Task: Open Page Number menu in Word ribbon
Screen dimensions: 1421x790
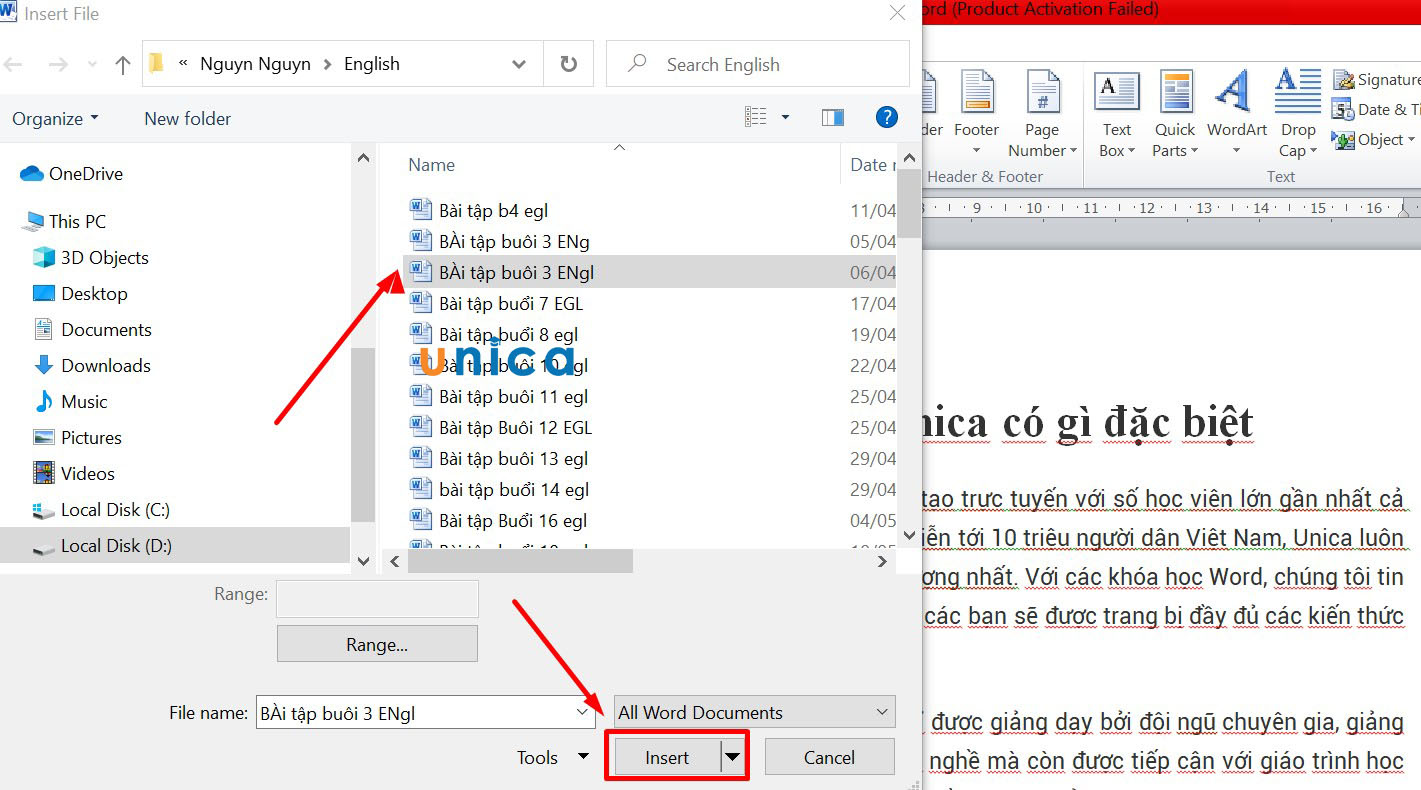Action: [x=1042, y=113]
